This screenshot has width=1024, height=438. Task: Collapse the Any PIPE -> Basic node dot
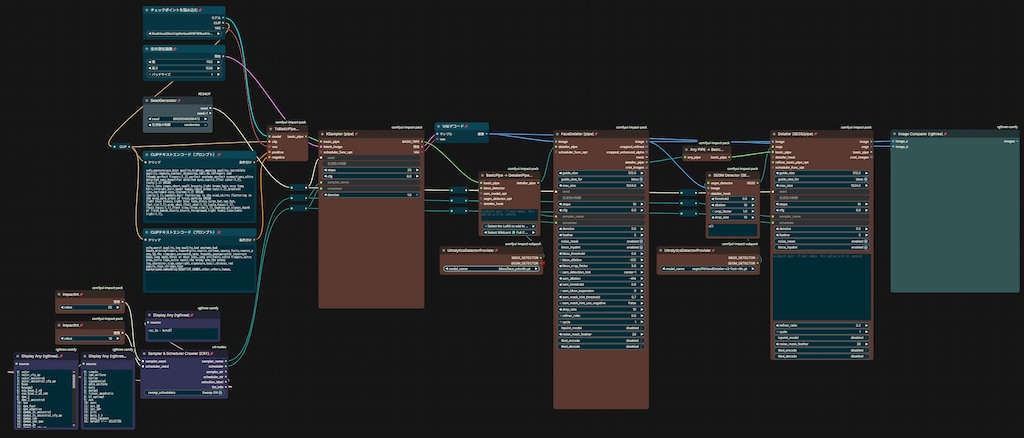click(686, 149)
